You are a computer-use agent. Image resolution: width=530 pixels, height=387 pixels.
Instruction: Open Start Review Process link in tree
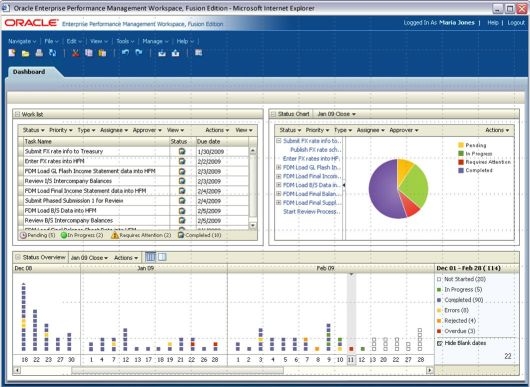pos(311,212)
